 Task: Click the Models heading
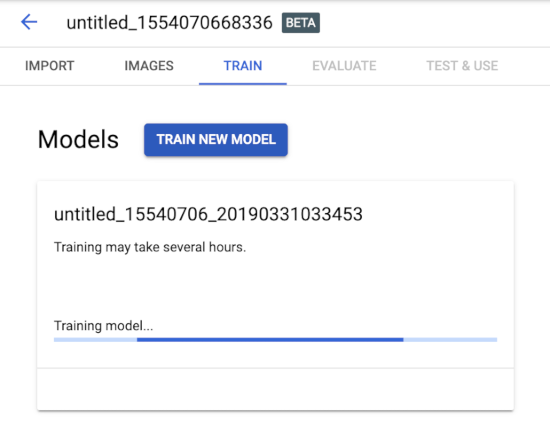78,139
